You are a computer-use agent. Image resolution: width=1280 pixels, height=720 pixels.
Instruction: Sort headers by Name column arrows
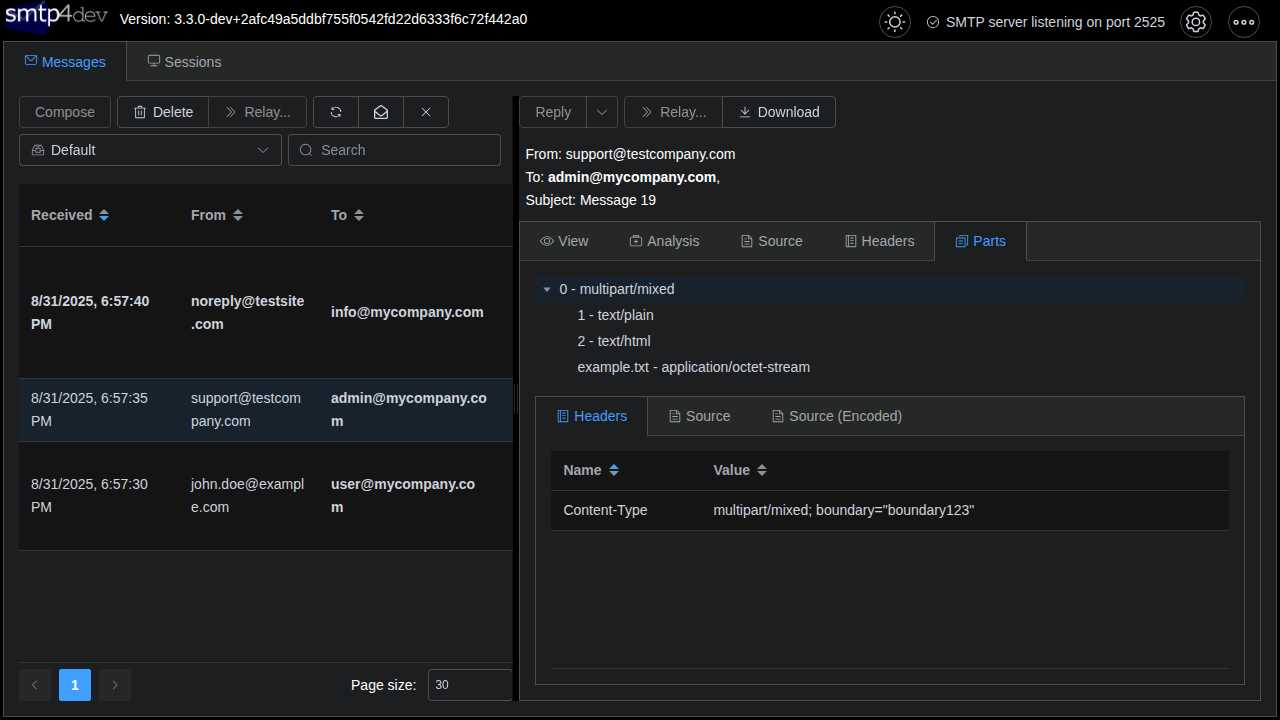point(614,470)
